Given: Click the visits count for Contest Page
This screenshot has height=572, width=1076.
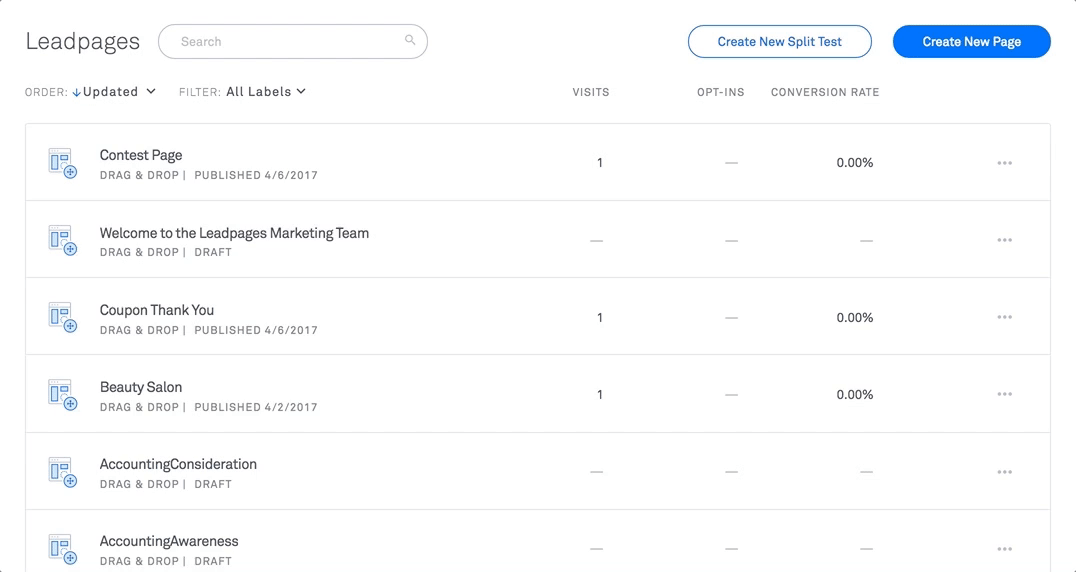Looking at the screenshot, I should click(600, 163).
